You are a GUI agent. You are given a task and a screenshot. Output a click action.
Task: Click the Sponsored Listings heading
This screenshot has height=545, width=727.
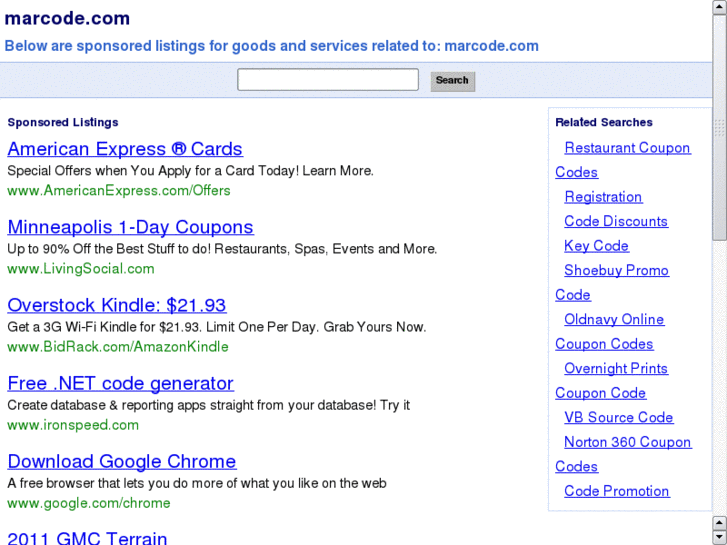pos(63,122)
